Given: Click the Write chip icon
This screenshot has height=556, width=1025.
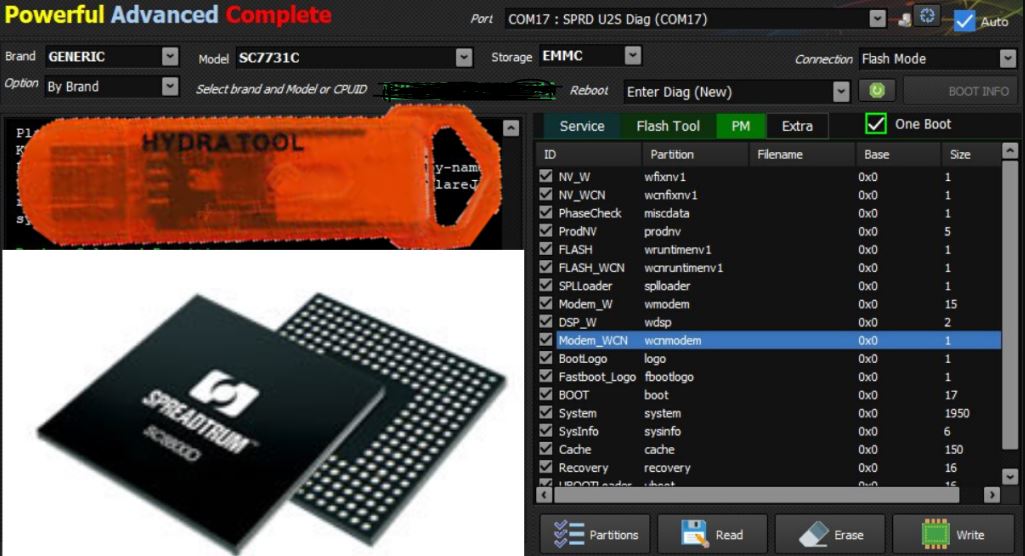Looking at the screenshot, I should coord(935,534).
